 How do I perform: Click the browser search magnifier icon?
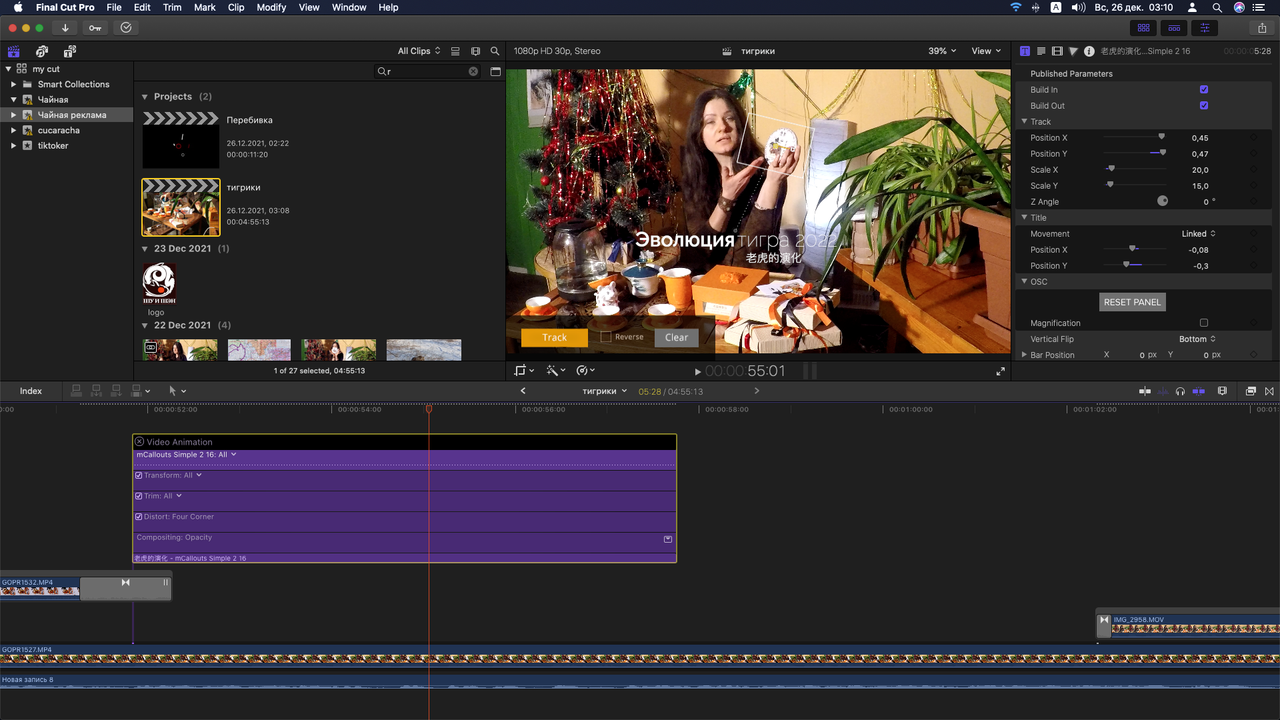495,51
